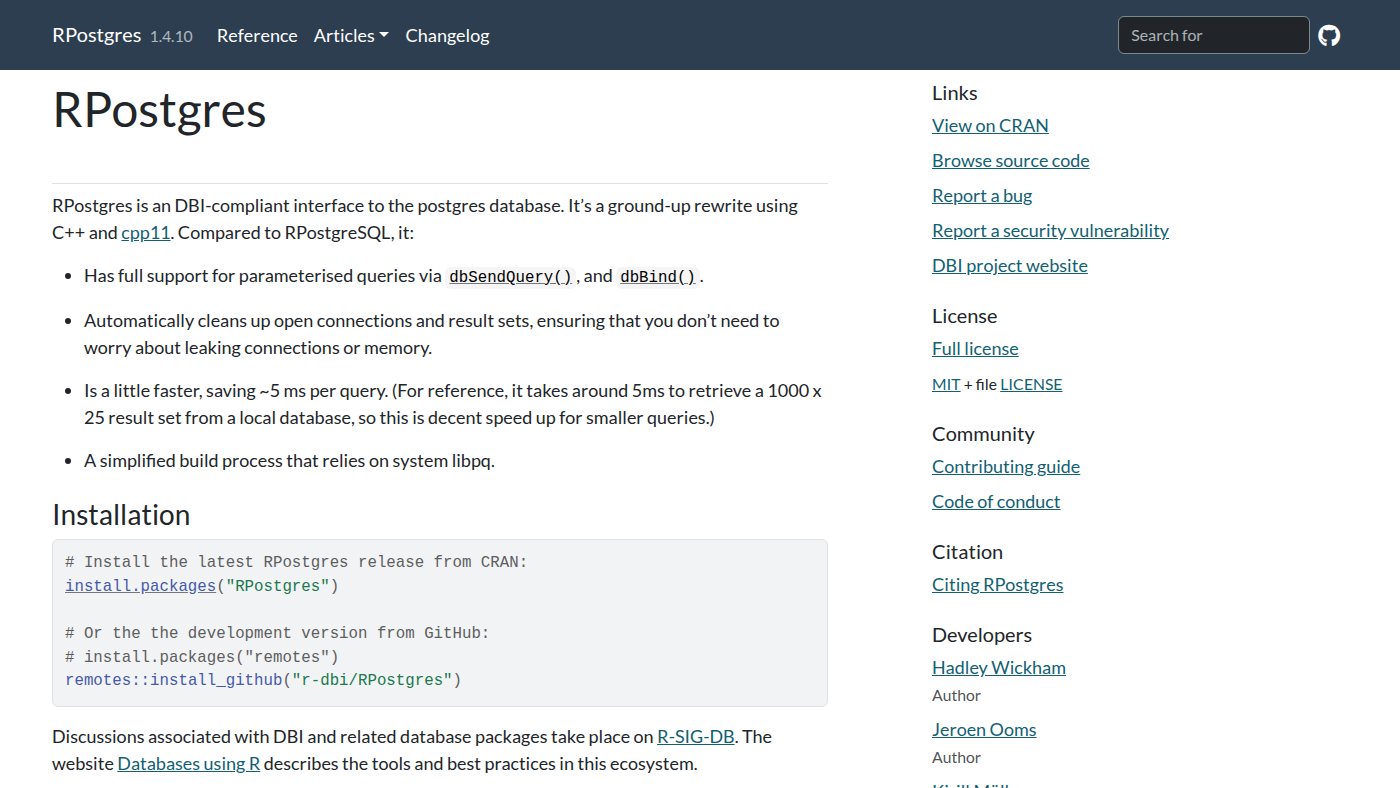
Task: Open the MIT license link
Action: click(946, 384)
